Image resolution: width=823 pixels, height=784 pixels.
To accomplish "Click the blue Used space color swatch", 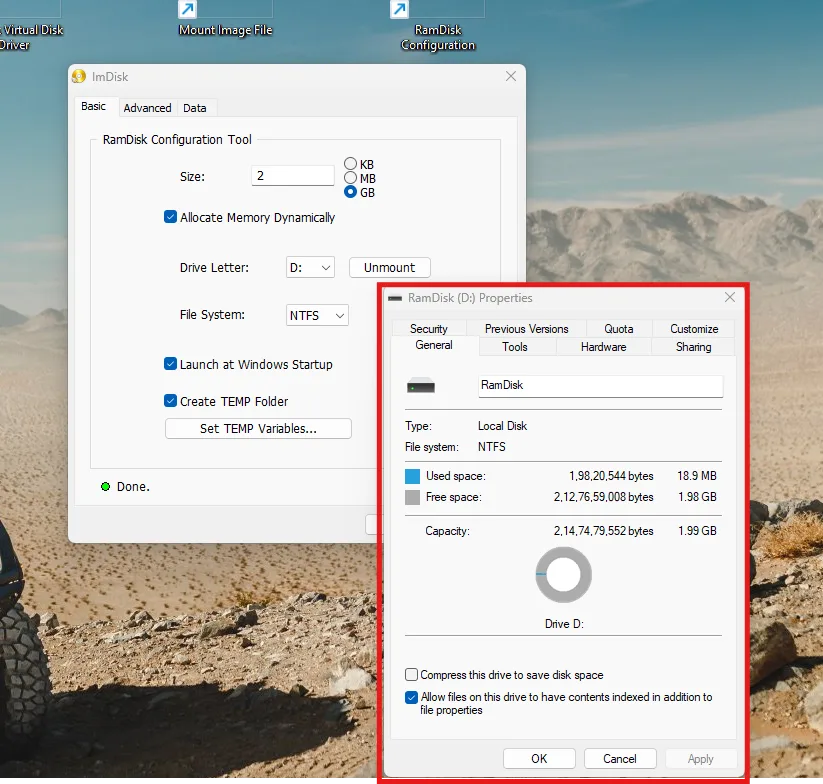I will point(413,476).
